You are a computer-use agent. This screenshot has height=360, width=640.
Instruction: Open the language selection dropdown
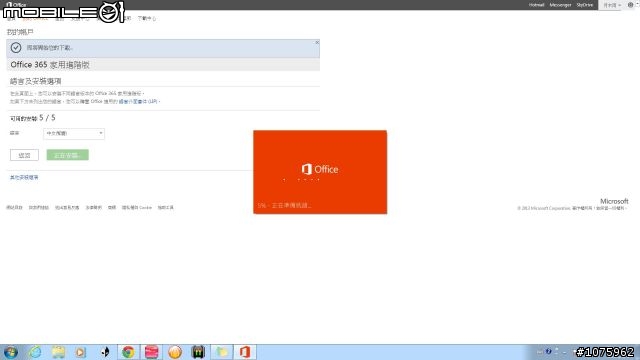[74, 133]
